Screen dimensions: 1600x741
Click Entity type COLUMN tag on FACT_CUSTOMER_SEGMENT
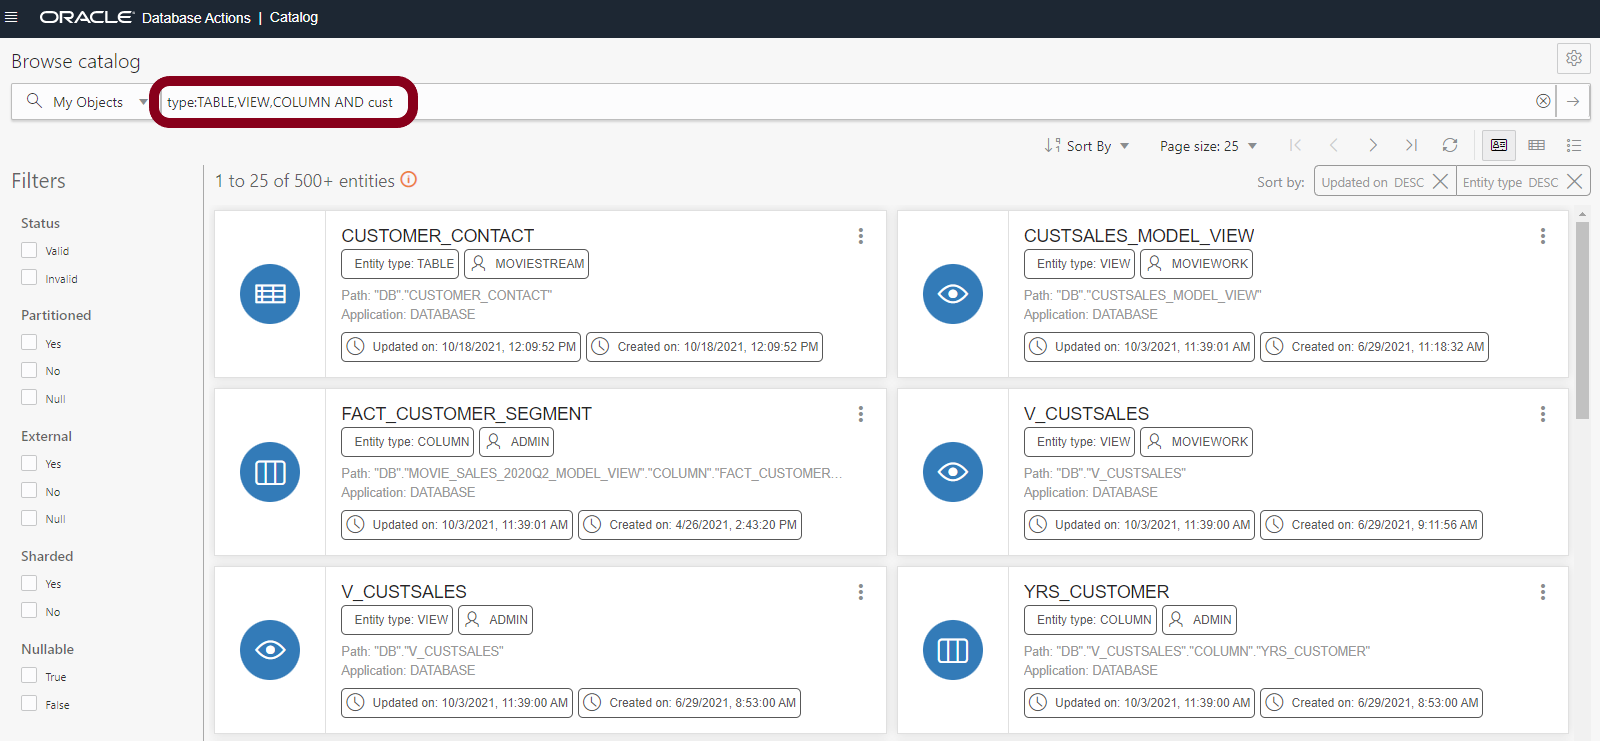(408, 442)
